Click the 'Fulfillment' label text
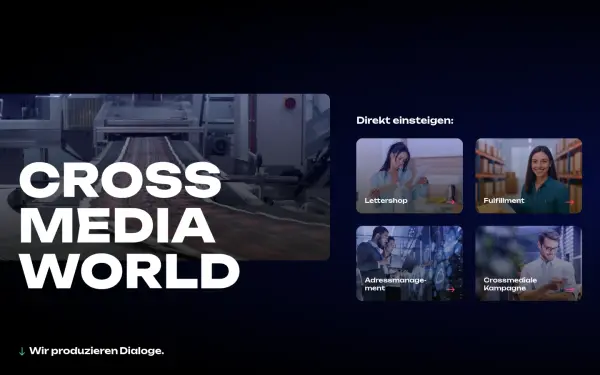The height and width of the screenshot is (375, 600). [x=504, y=201]
